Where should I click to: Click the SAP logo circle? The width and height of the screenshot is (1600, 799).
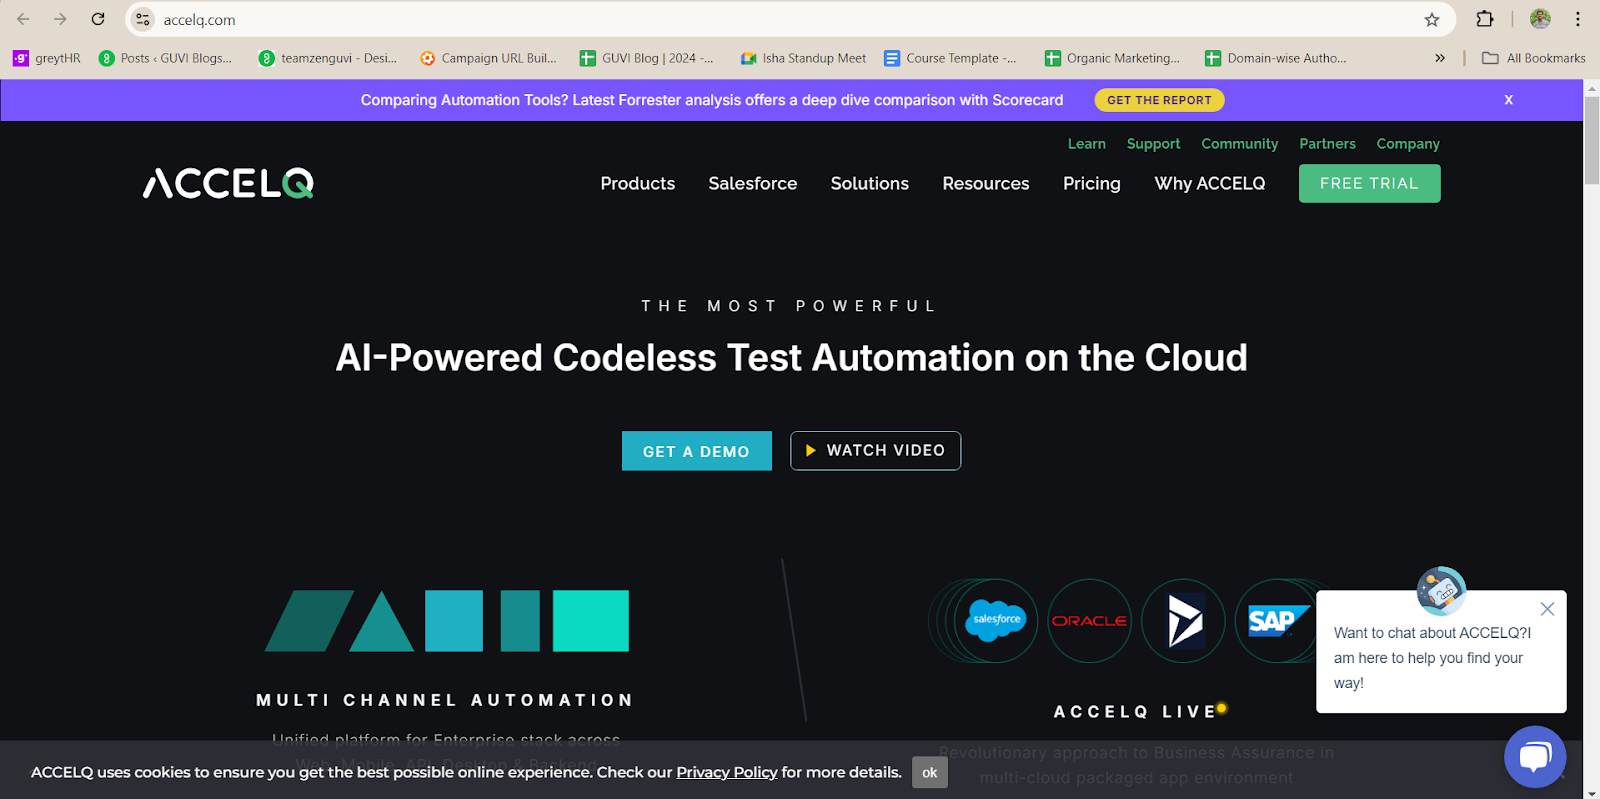[1276, 621]
